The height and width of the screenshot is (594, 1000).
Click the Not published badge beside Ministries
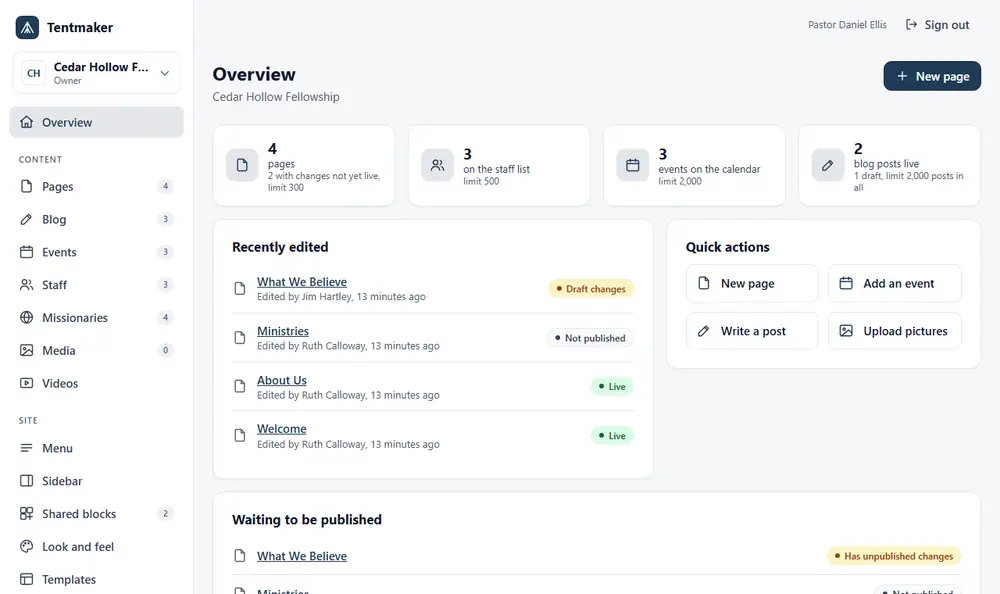pos(591,338)
